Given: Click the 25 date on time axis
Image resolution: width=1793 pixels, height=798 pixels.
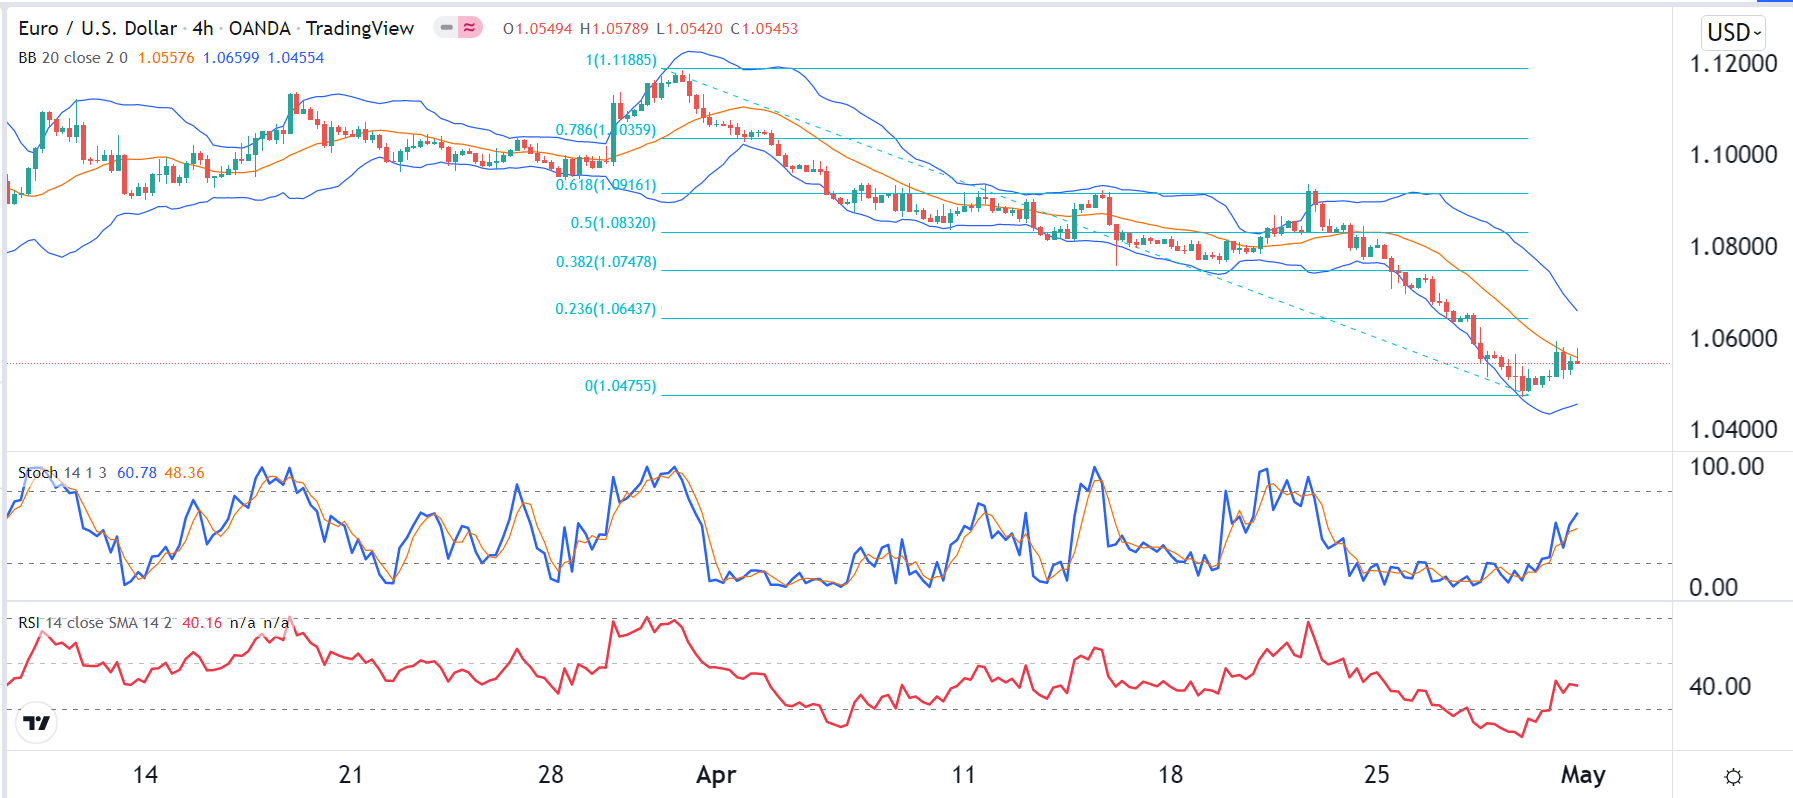Looking at the screenshot, I should click(x=1376, y=775).
